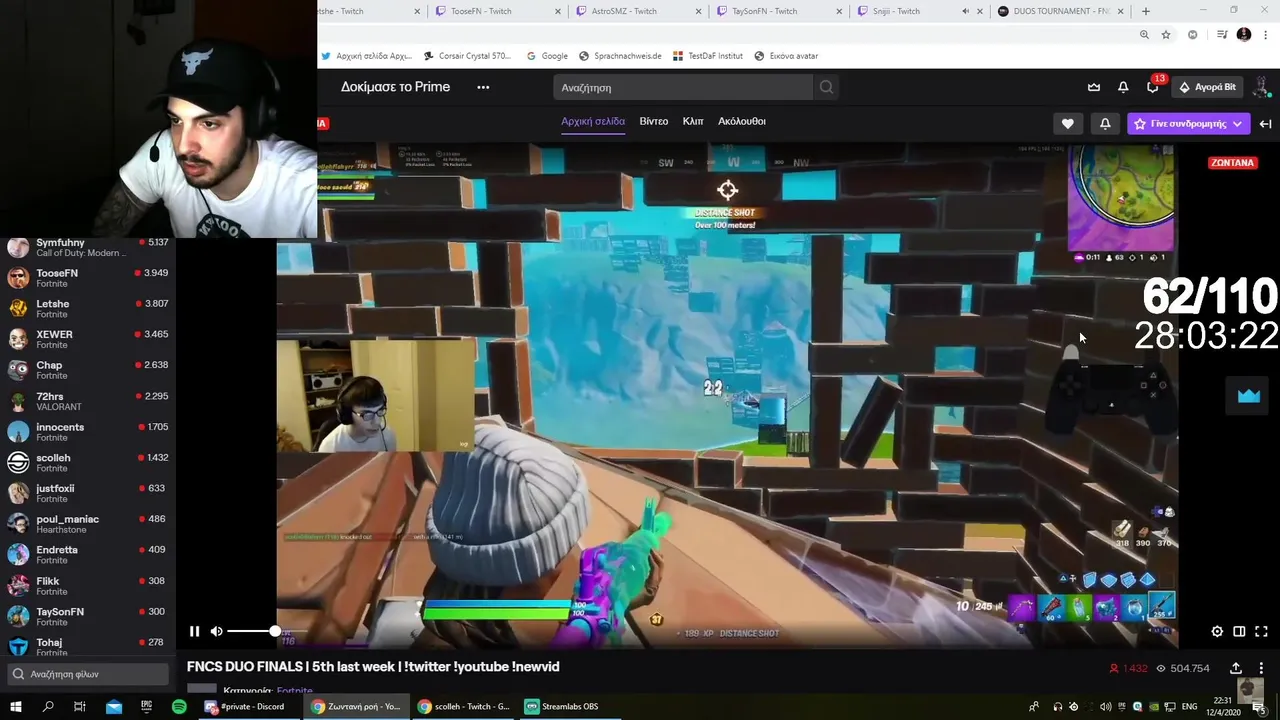The height and width of the screenshot is (720, 1280).
Task: Toggle channel notifications bell beside Subscribe
Action: 1105,124
